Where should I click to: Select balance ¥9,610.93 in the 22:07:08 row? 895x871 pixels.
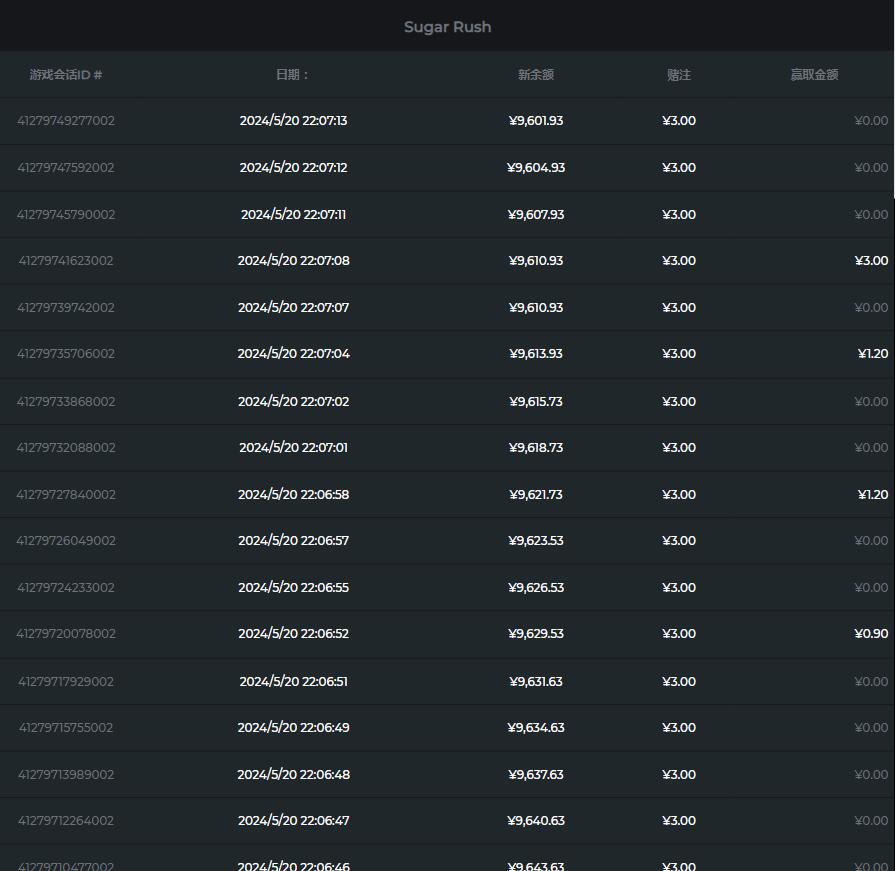(536, 261)
